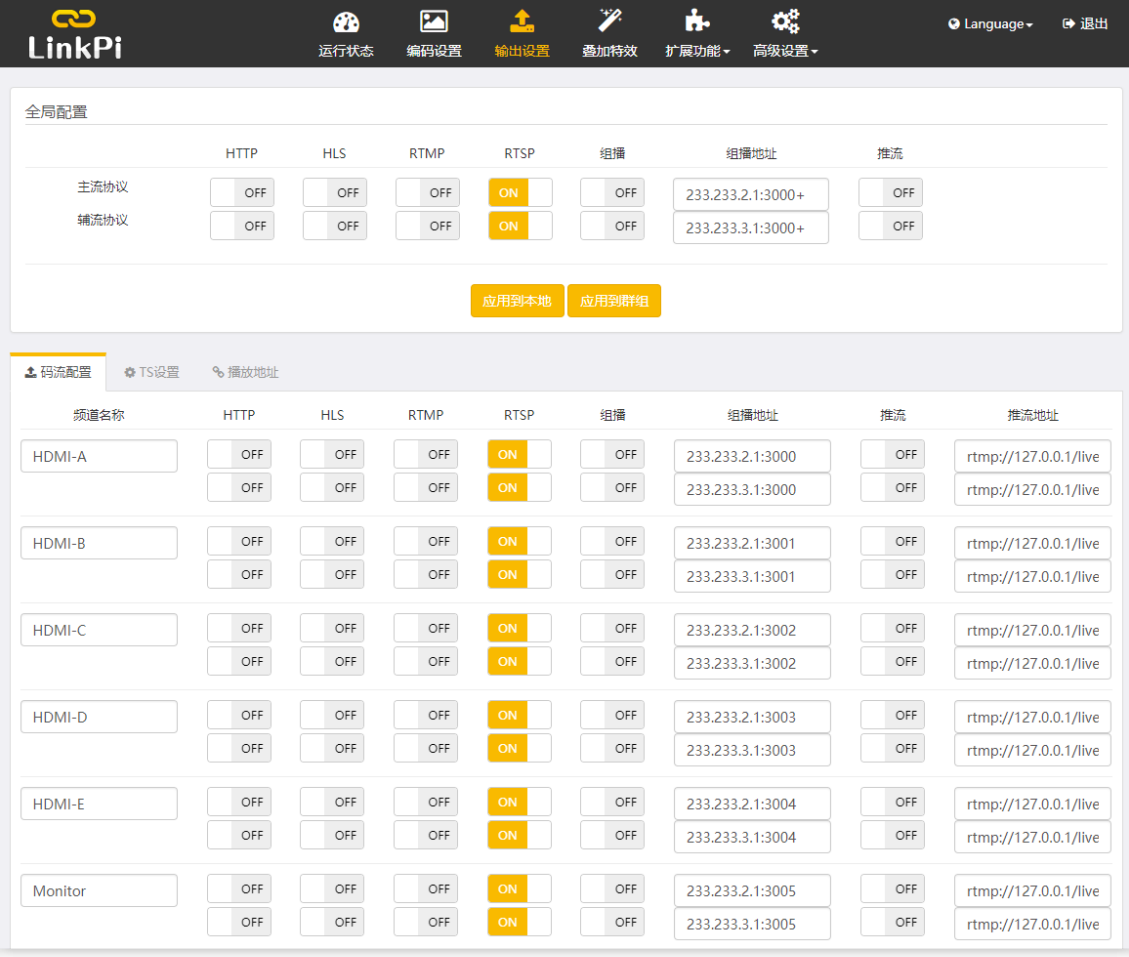Click the 输出设置 menu label

point(522,51)
